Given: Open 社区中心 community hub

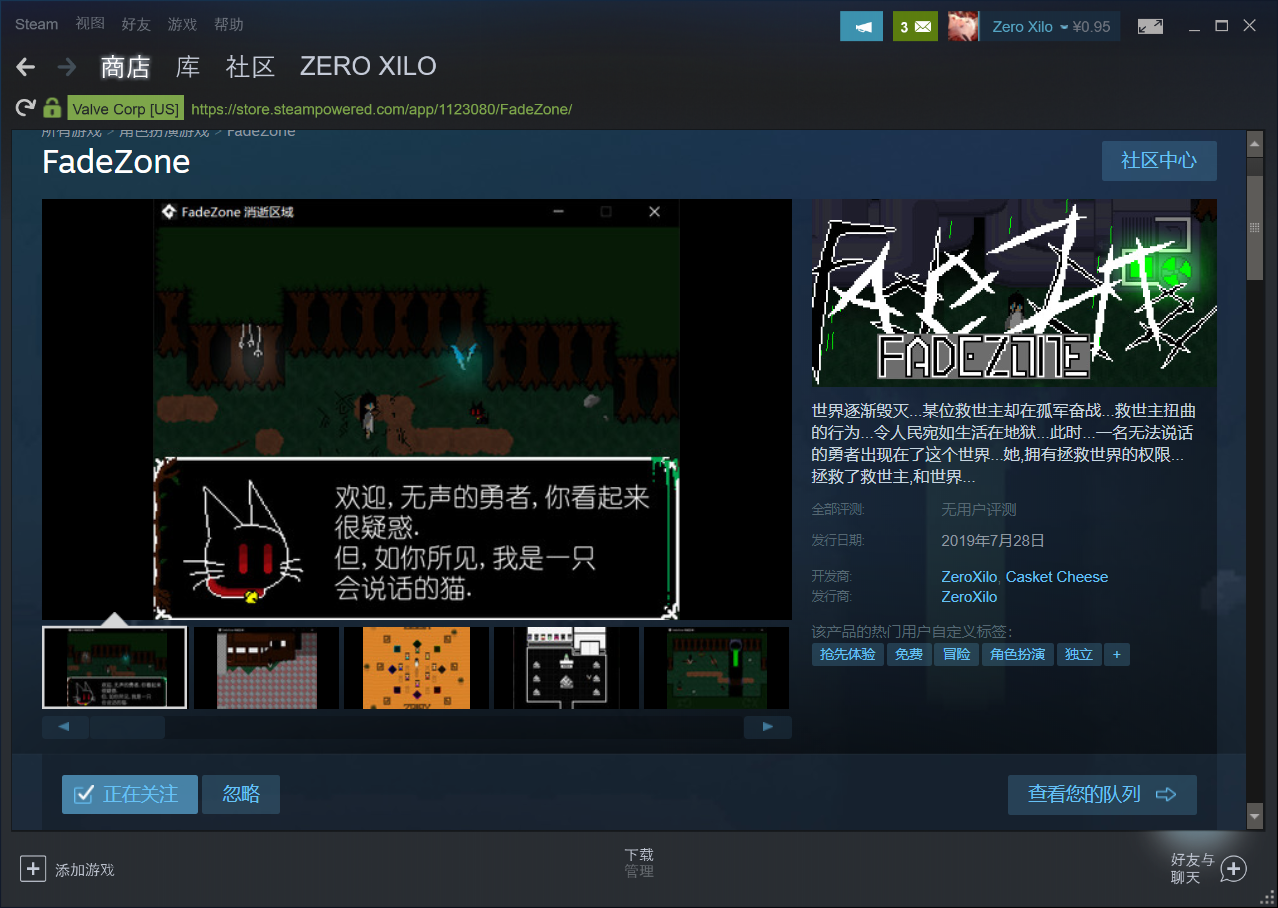Looking at the screenshot, I should pos(1159,160).
